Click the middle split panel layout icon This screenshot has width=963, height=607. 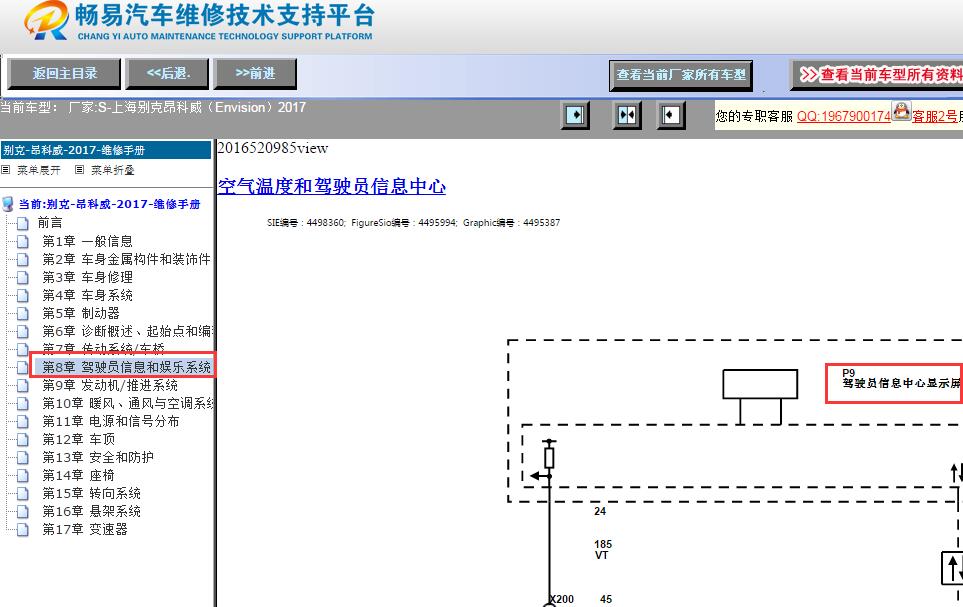coord(627,115)
